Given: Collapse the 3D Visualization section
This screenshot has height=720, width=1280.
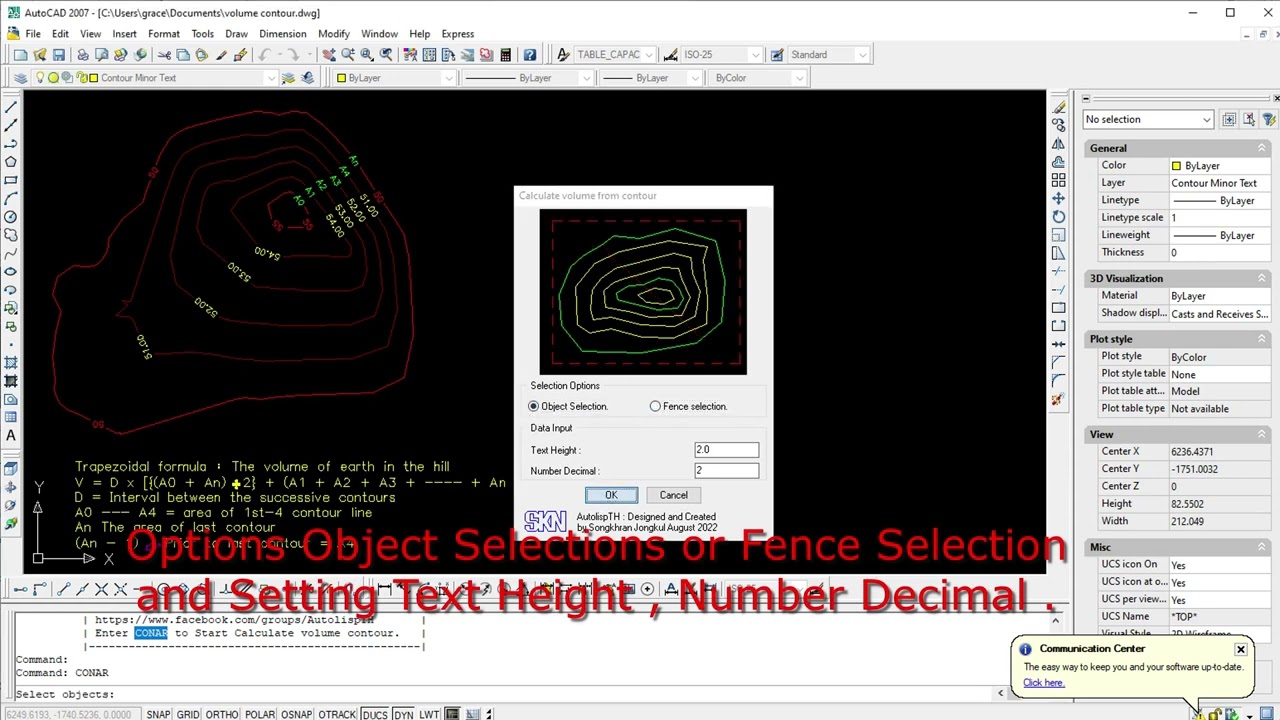Looking at the screenshot, I should [1262, 278].
